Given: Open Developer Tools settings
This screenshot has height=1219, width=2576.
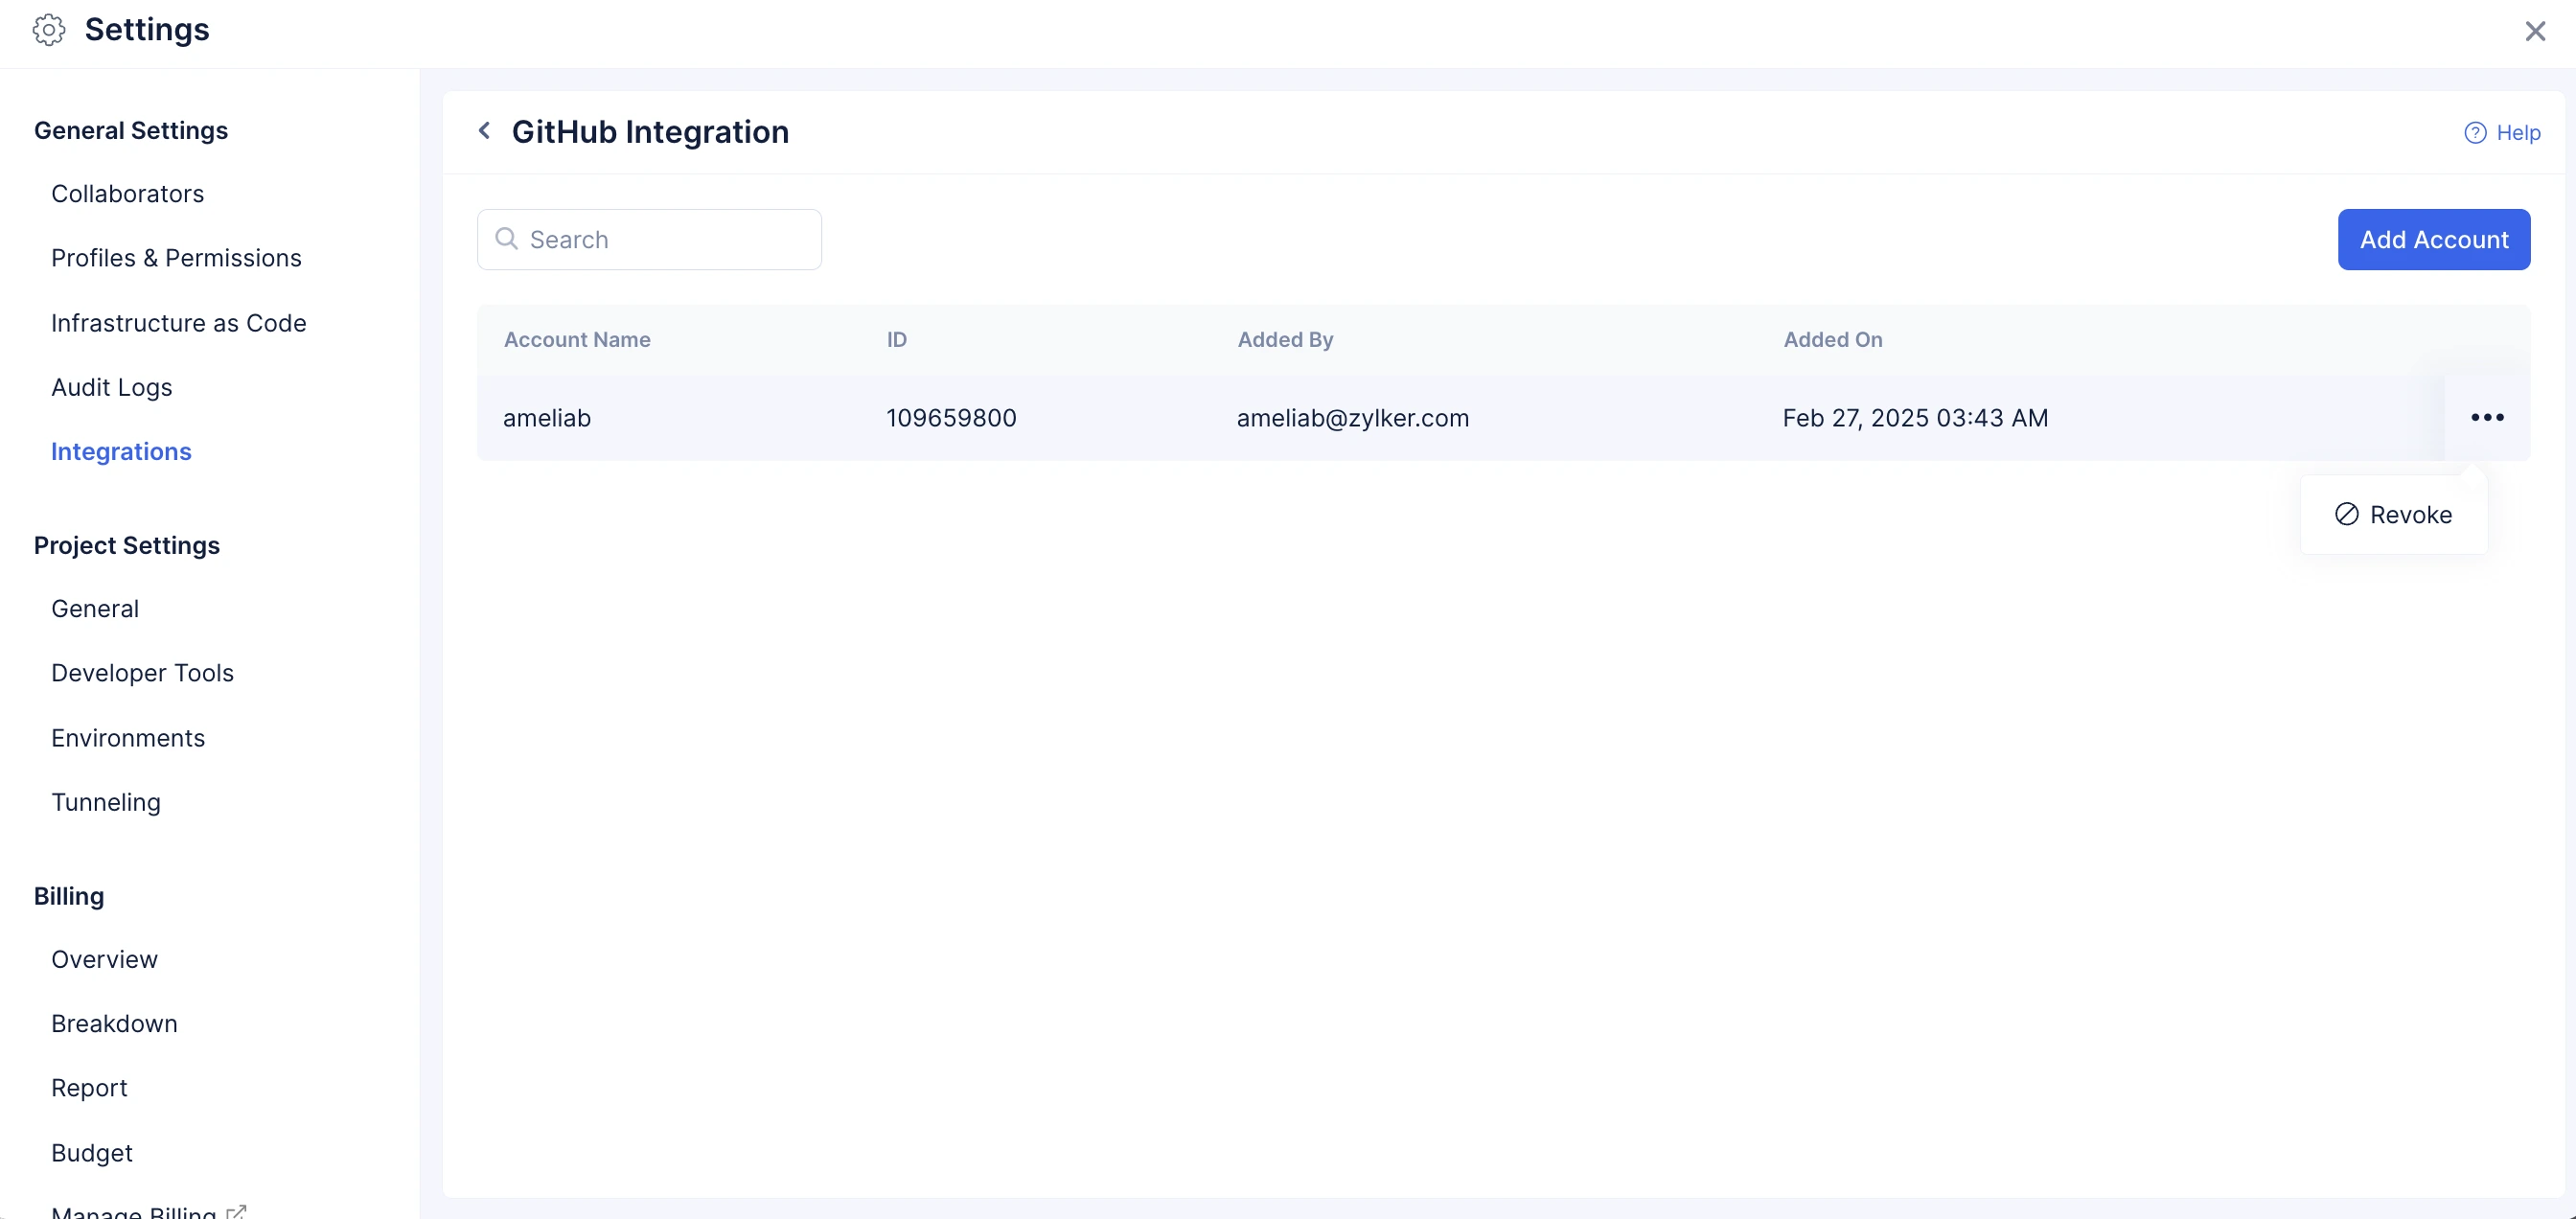Looking at the screenshot, I should 142,673.
